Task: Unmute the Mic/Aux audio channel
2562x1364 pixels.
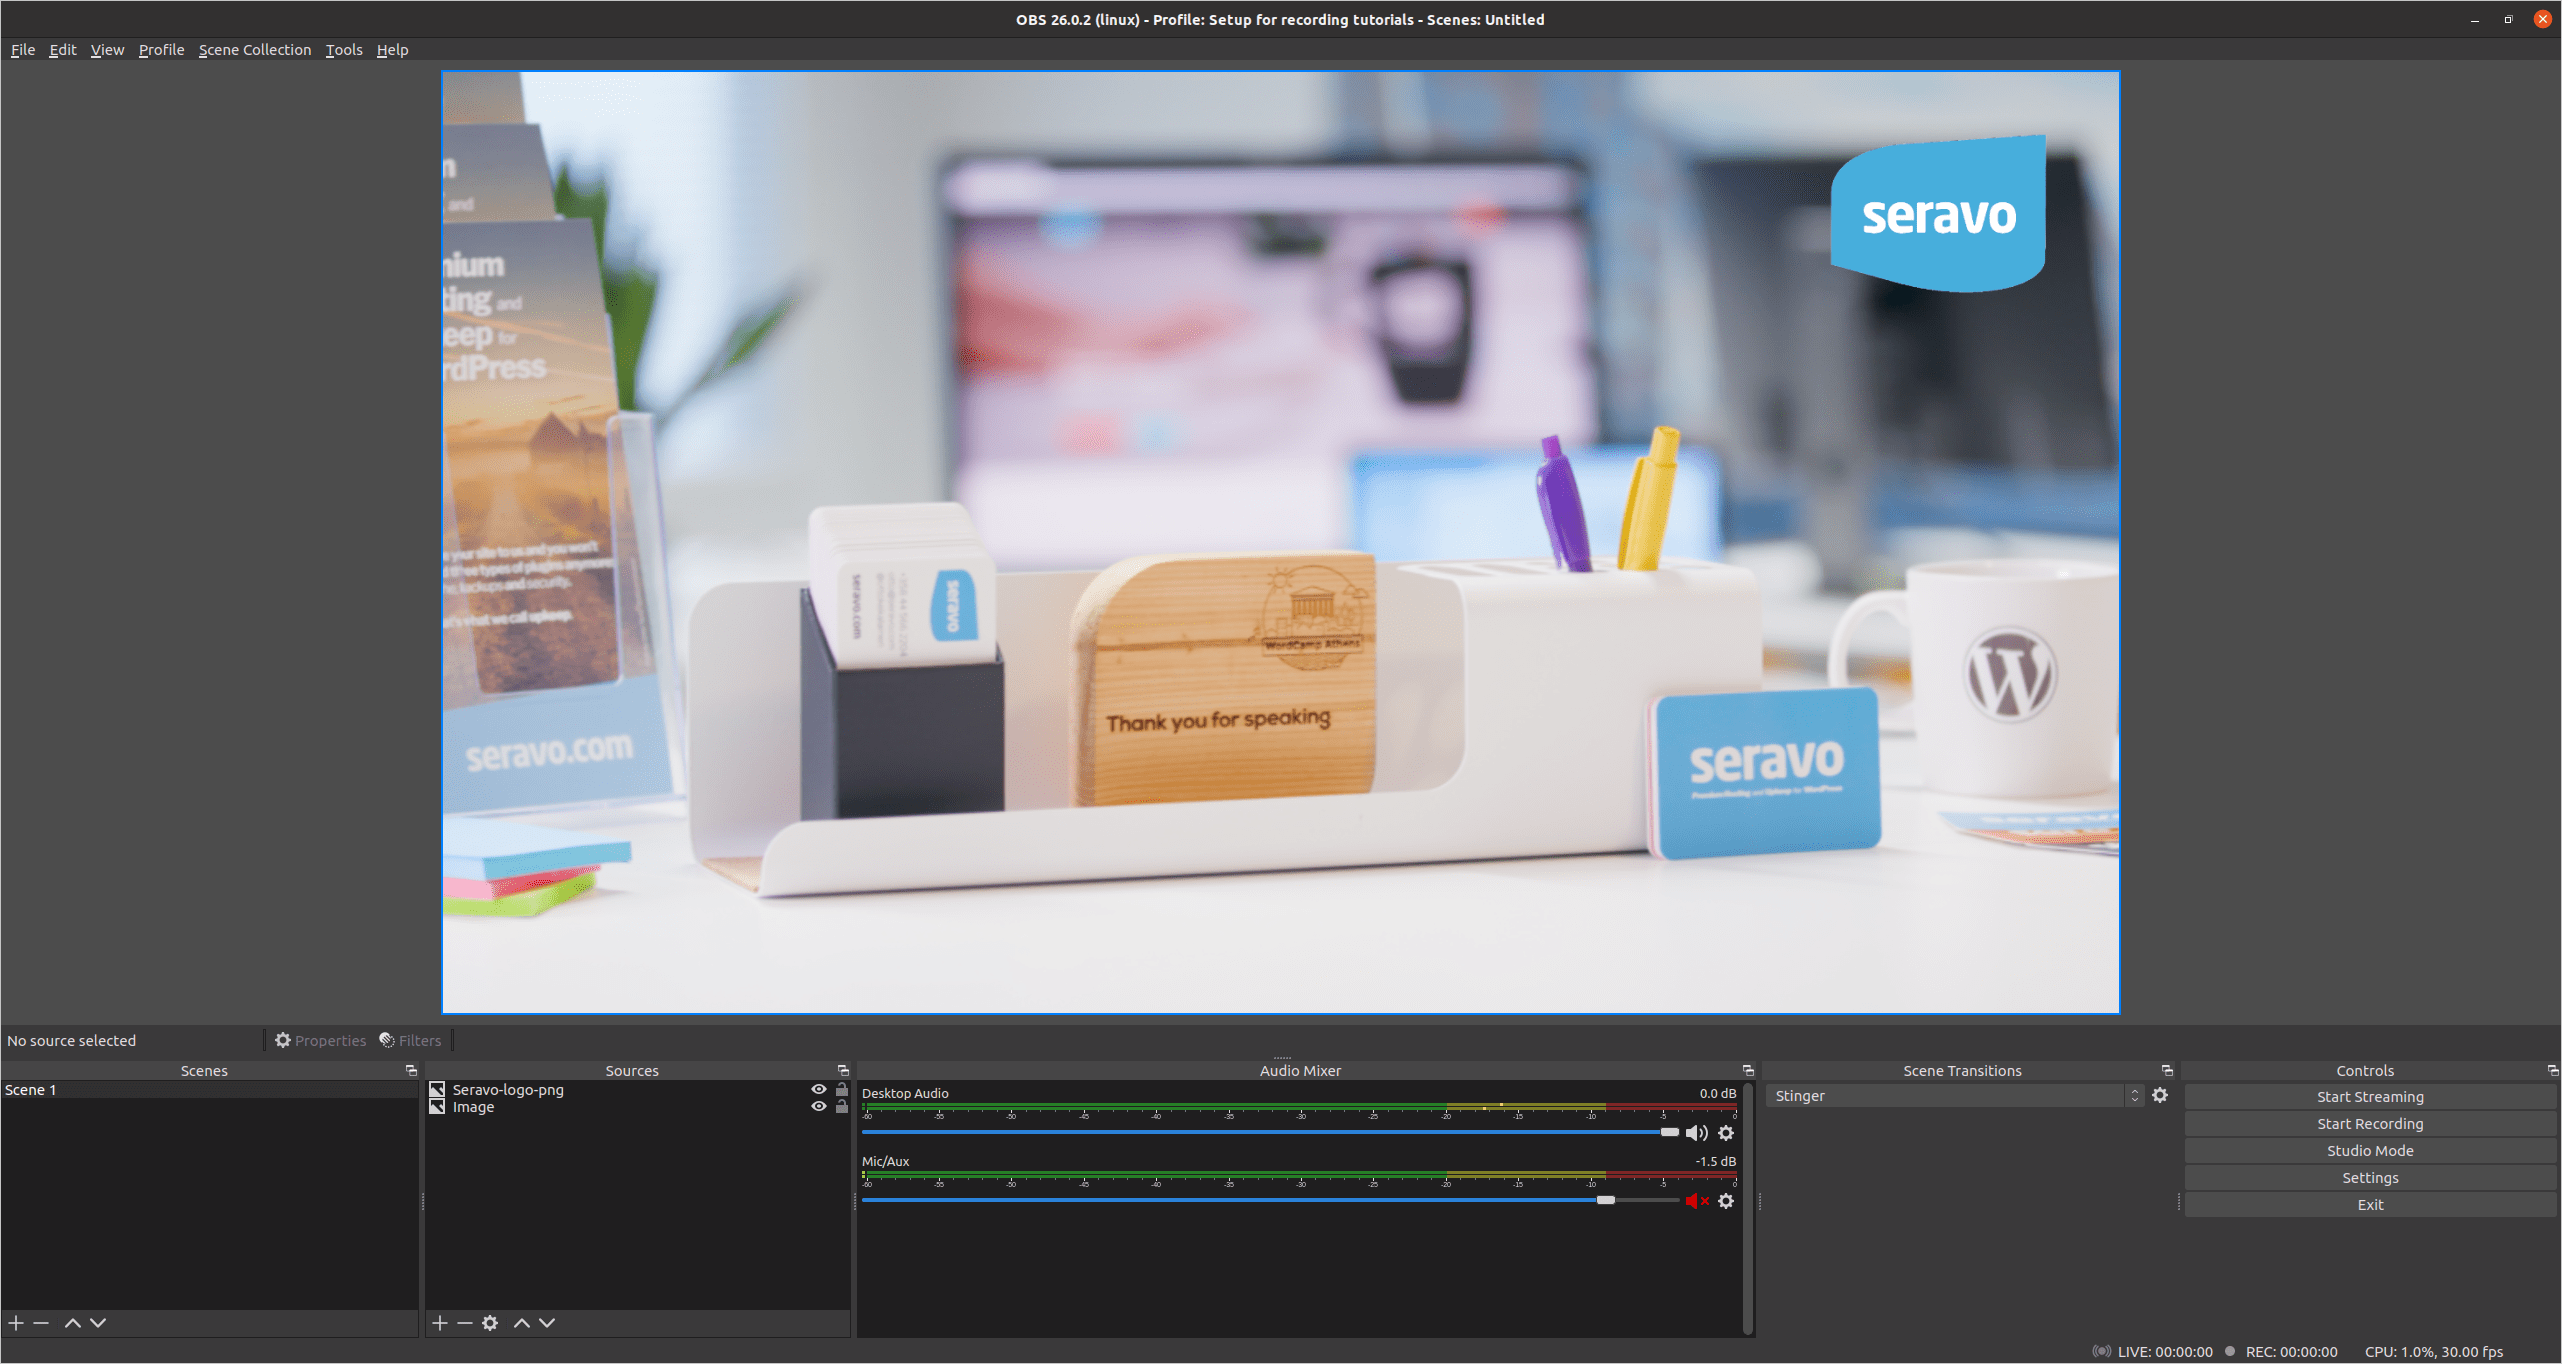Action: (x=1694, y=1201)
